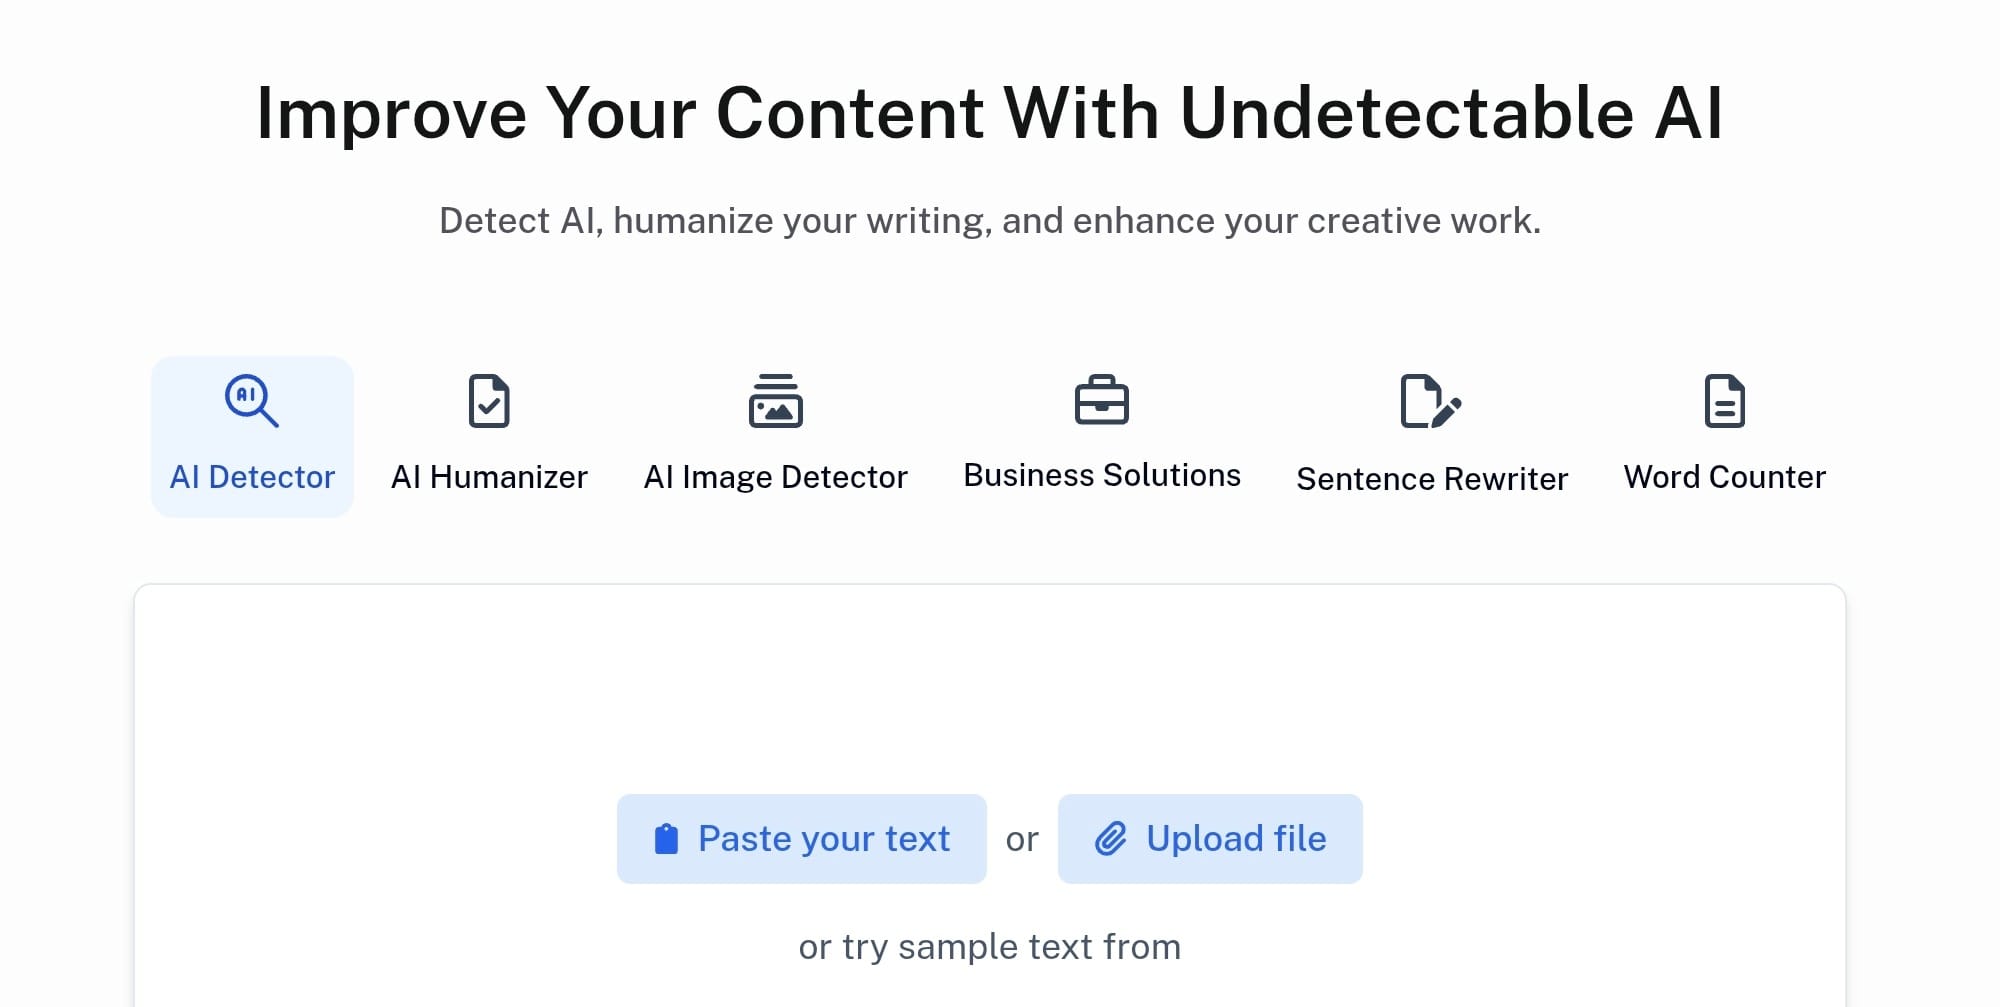Click the 'or try sample text from' line

(990, 947)
